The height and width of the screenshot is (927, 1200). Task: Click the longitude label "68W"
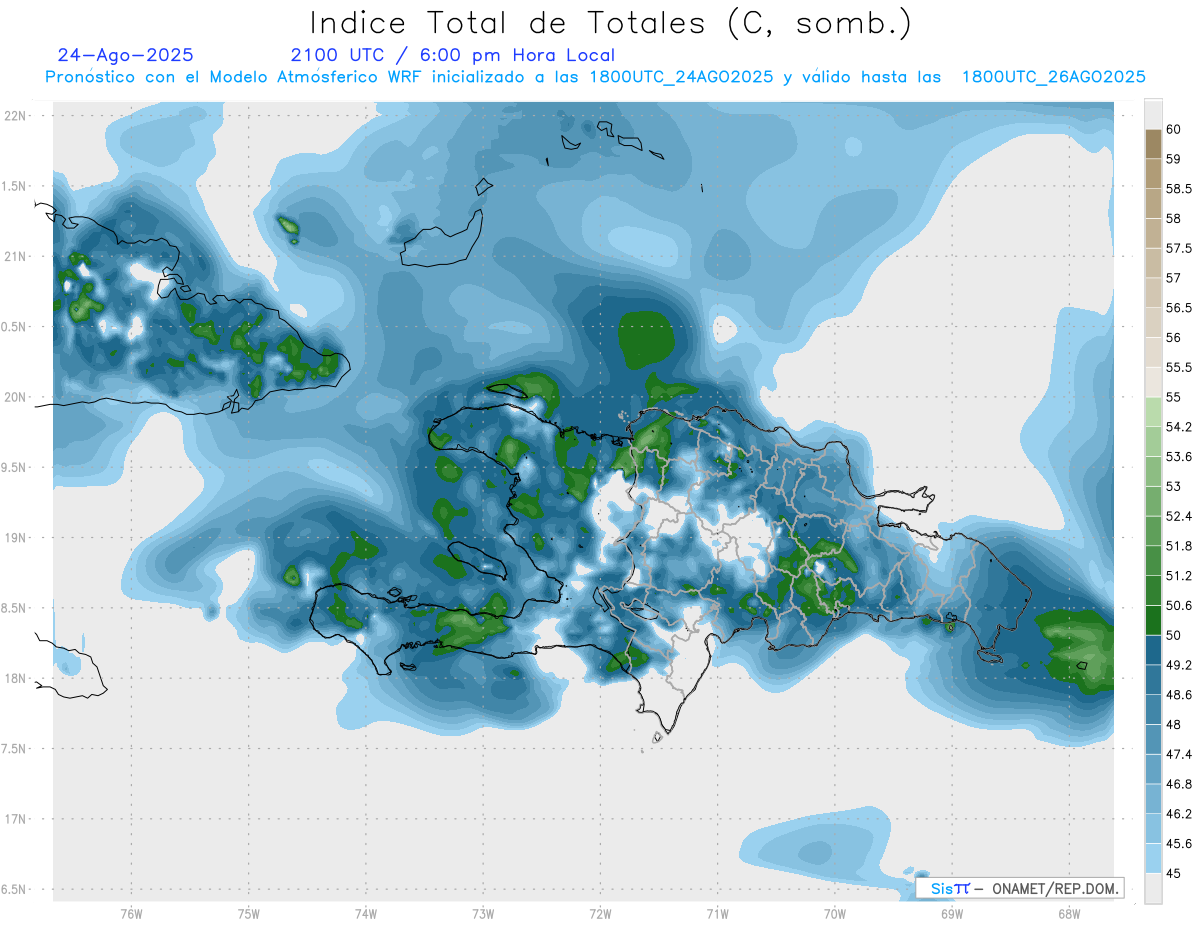tap(1069, 914)
